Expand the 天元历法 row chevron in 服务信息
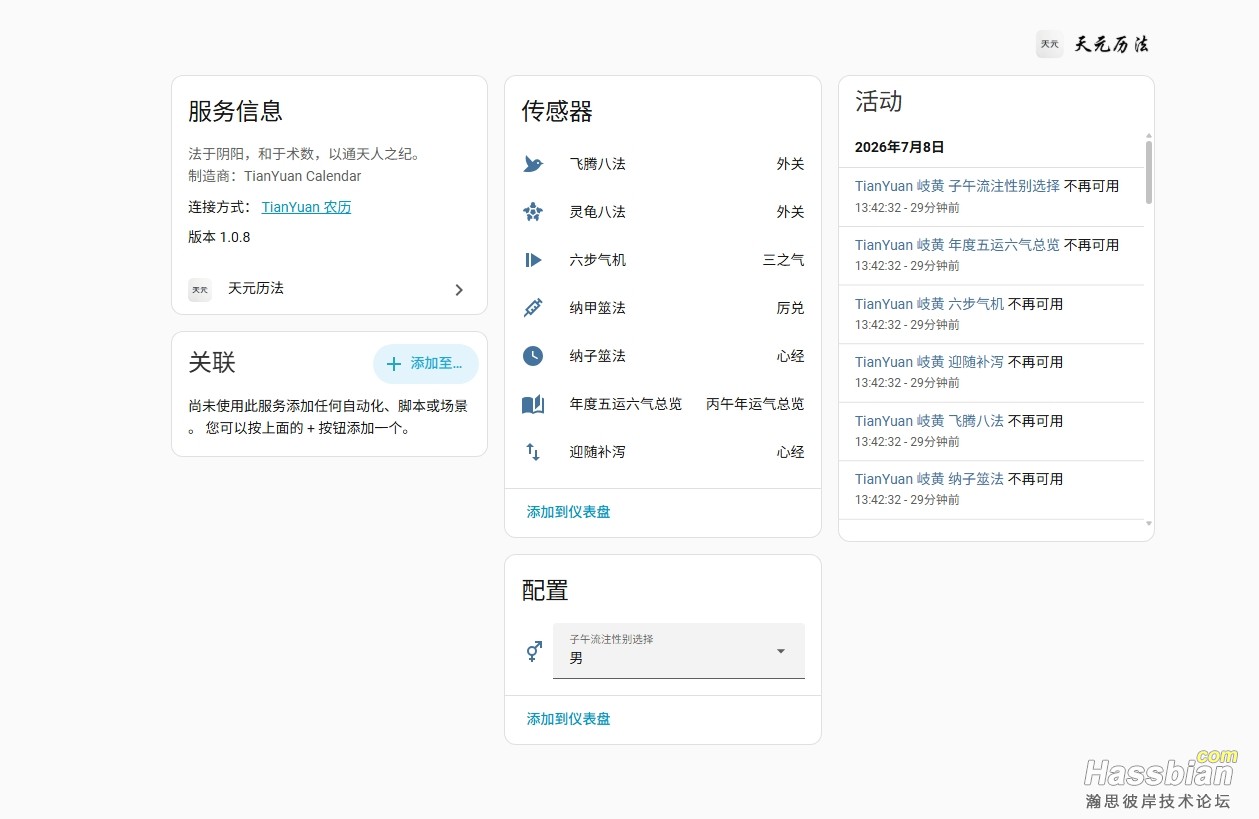Viewport: 1259px width, 819px height. tap(459, 290)
